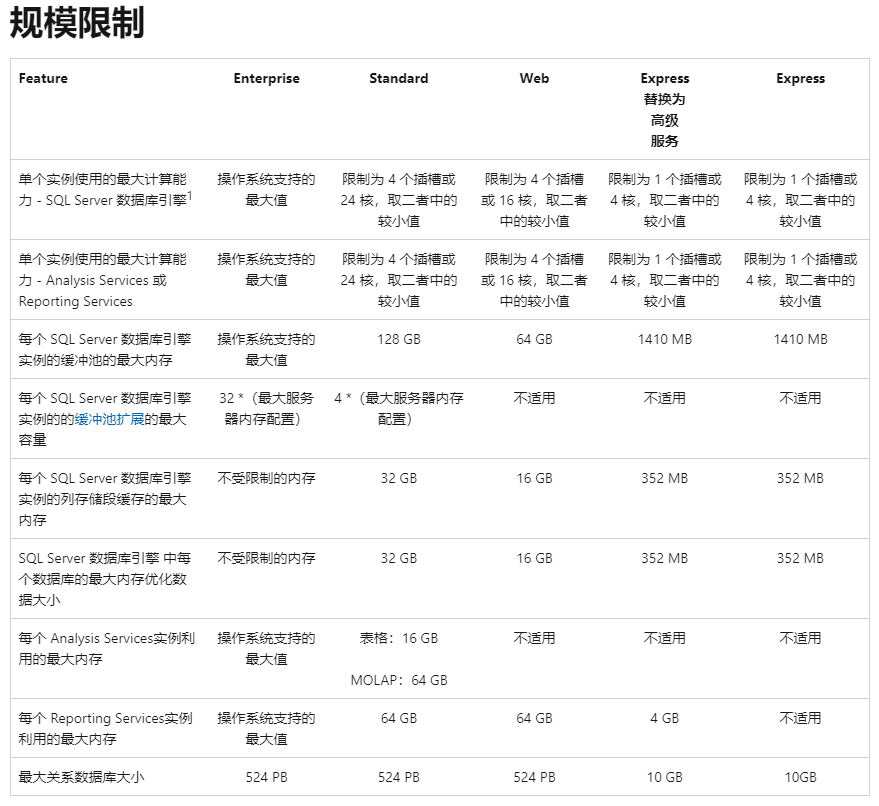Click Enterprise cell in Analysis Services实例利用的最大内存 row
879x806 pixels.
coord(266,648)
